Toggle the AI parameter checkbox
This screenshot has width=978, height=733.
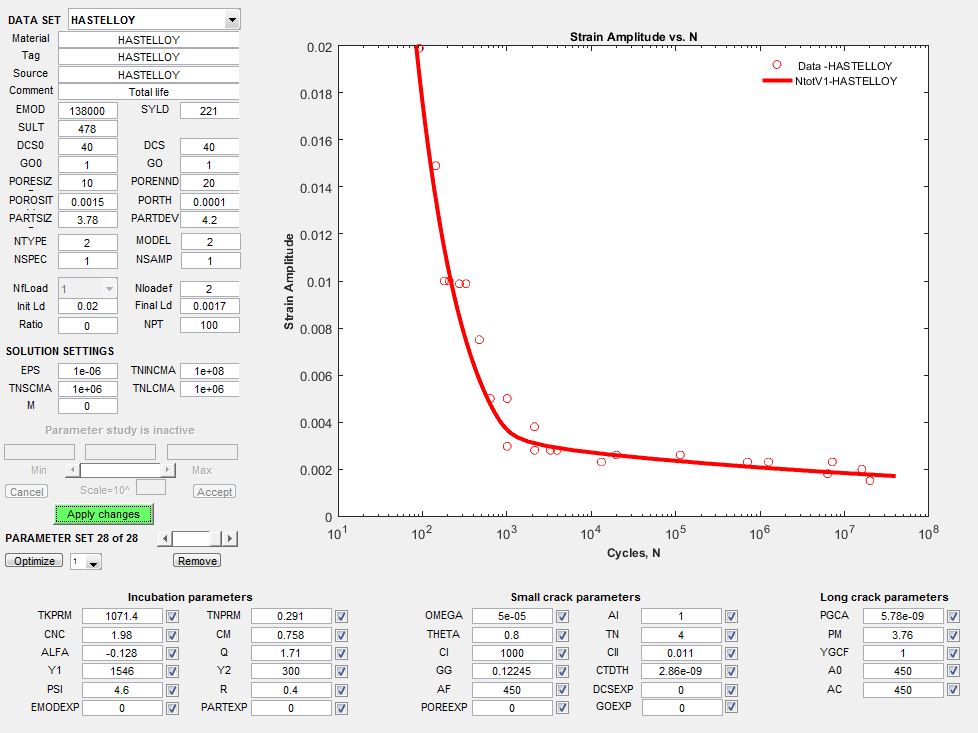(x=731, y=616)
